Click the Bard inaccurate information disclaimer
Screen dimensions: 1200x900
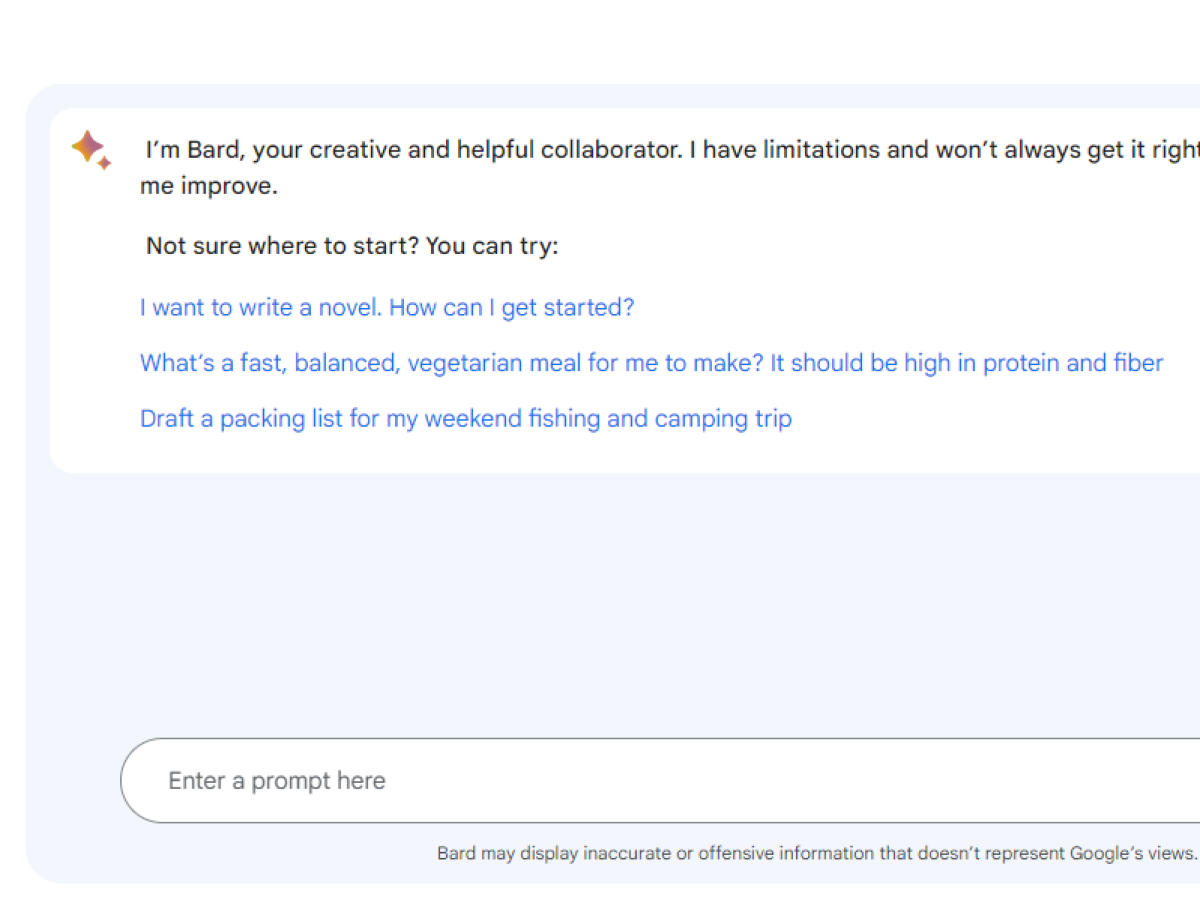point(817,853)
